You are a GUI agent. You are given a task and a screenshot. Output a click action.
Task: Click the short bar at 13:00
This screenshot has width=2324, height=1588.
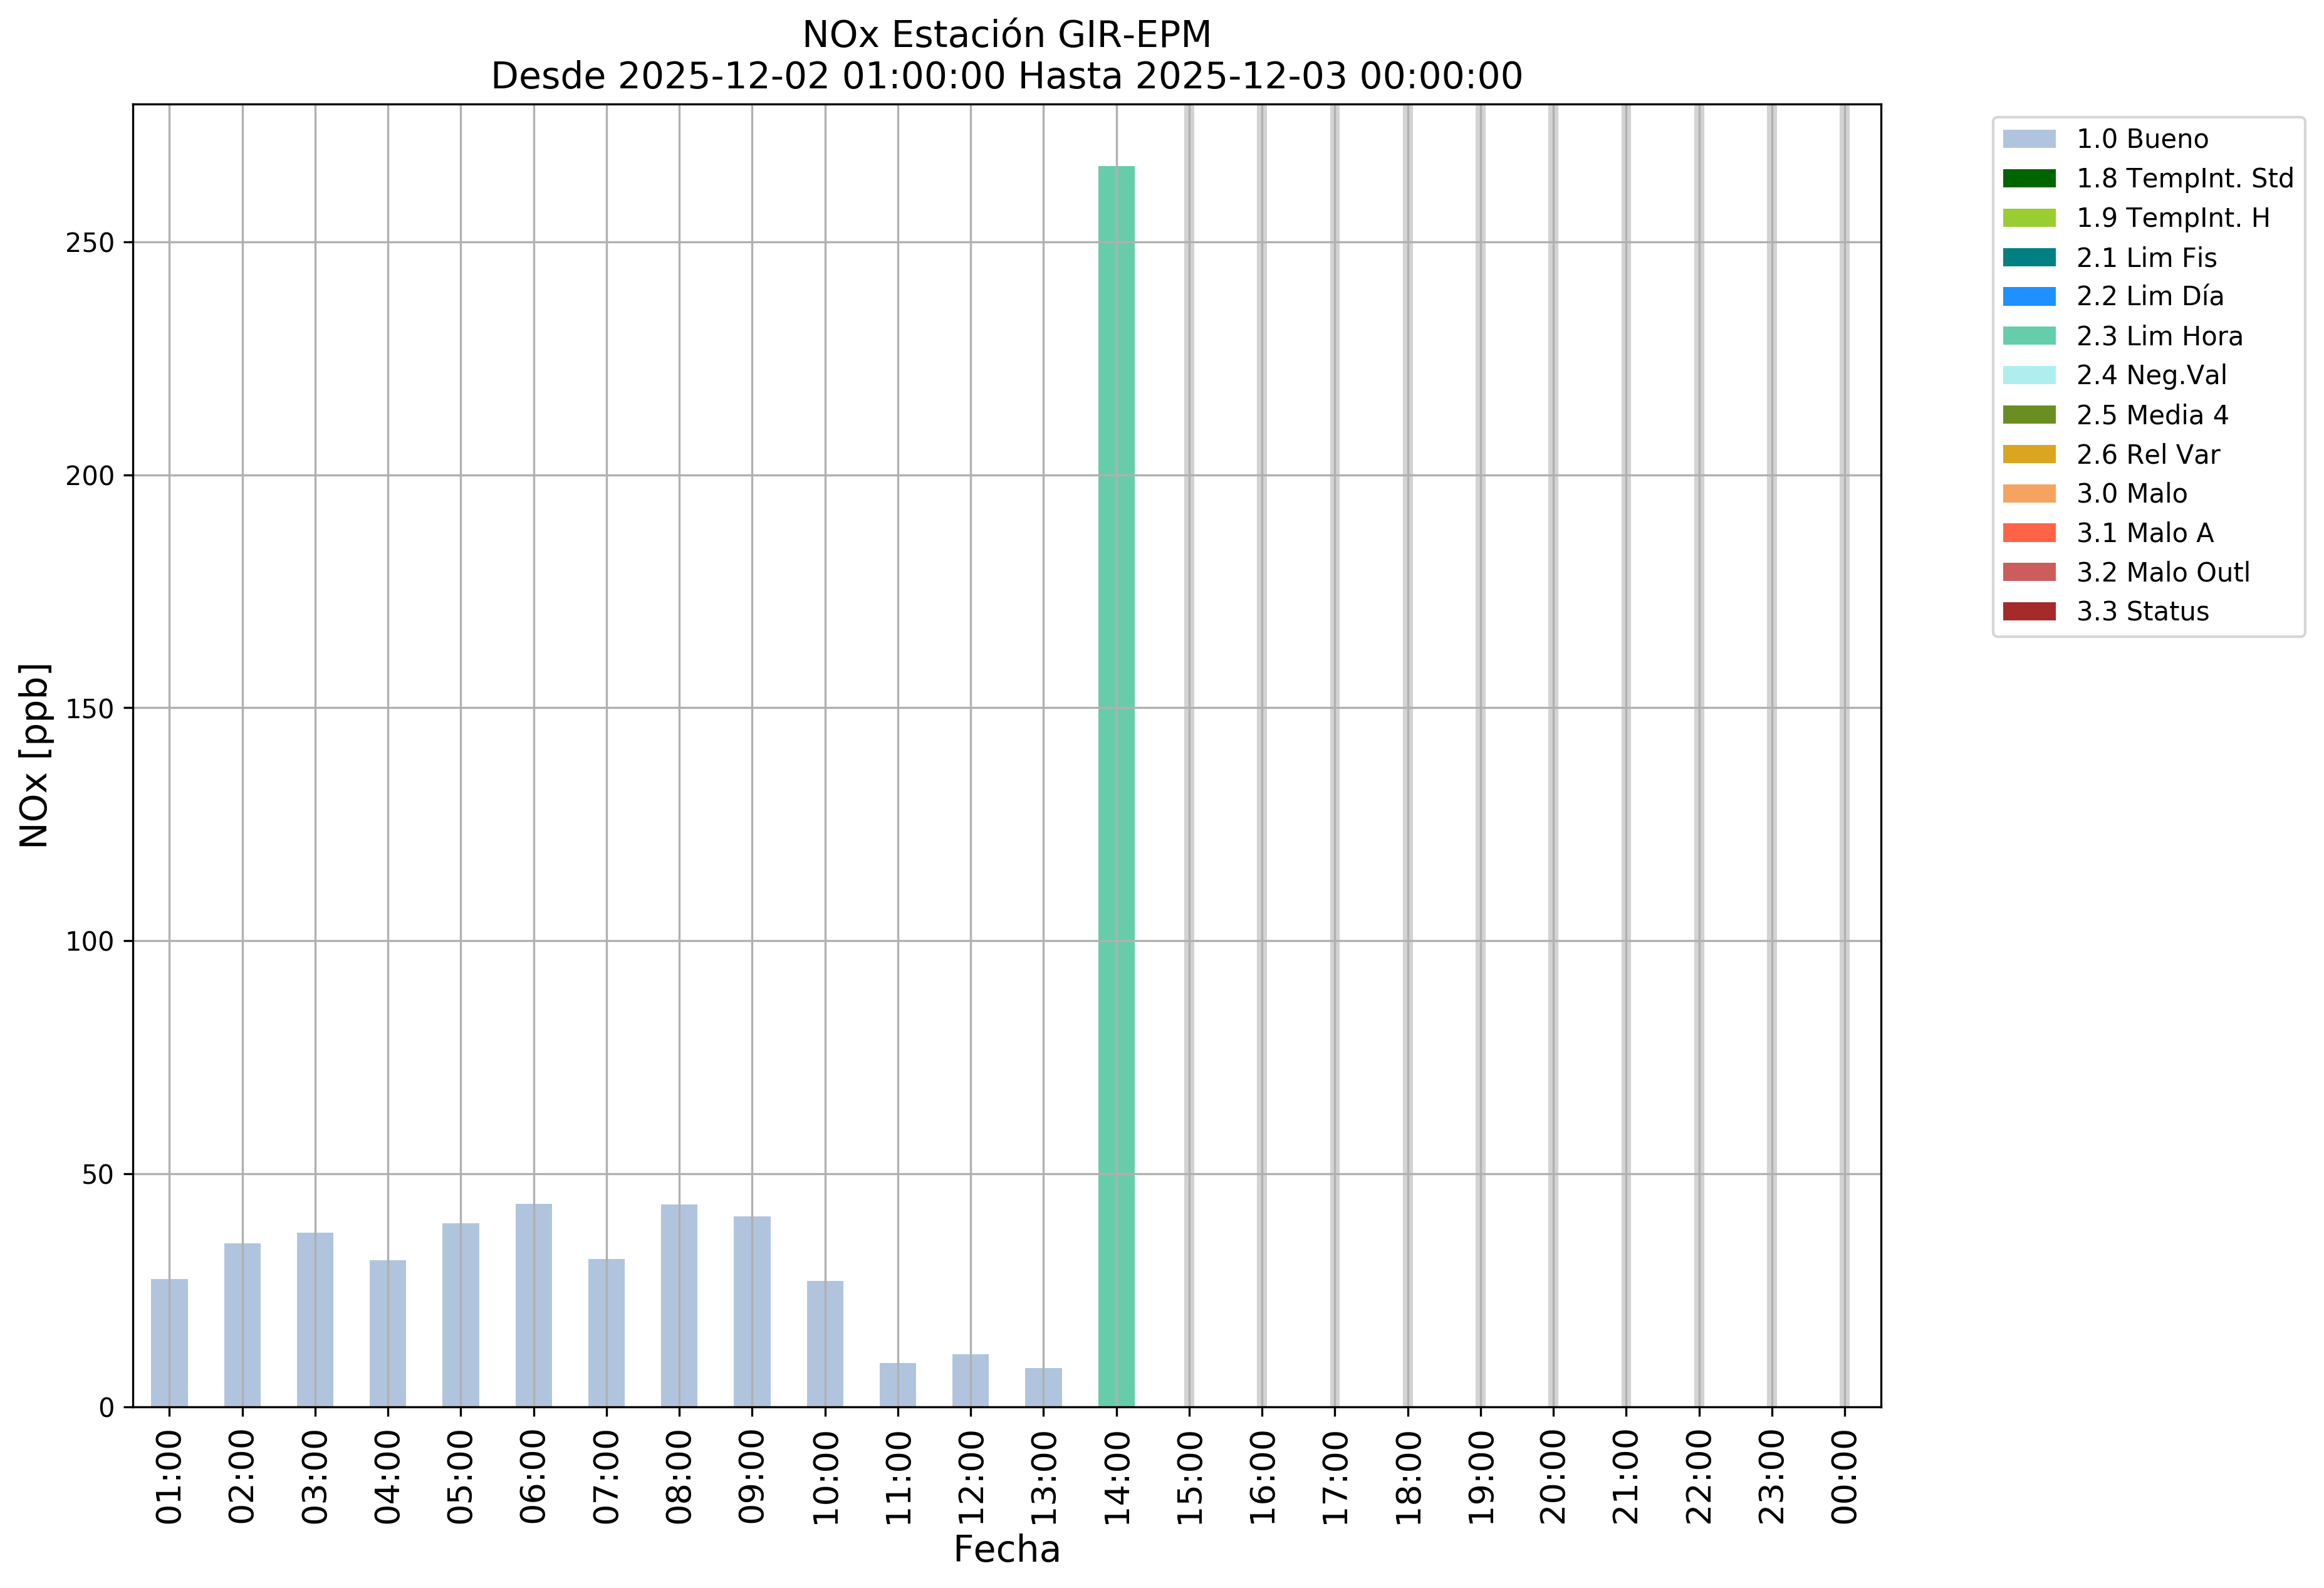[x=1043, y=1387]
